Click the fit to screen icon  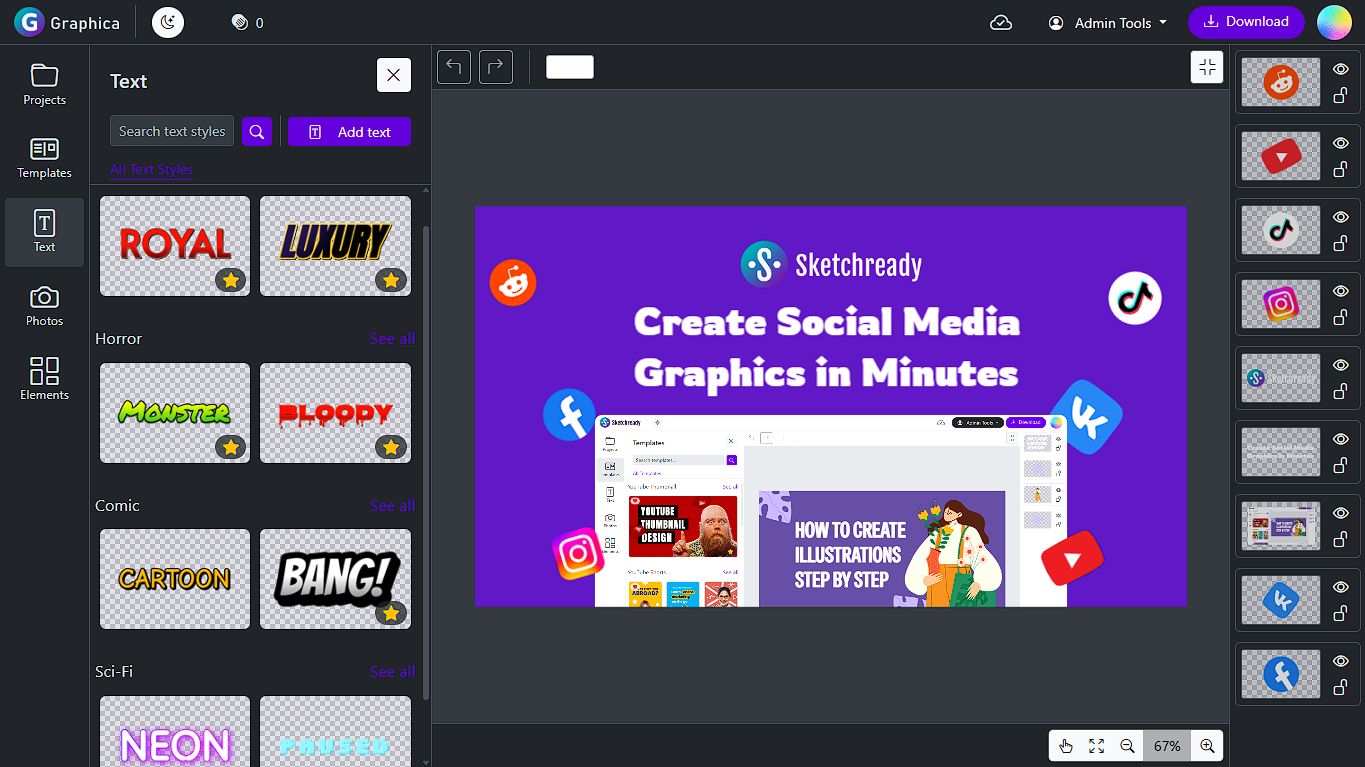(1096, 746)
